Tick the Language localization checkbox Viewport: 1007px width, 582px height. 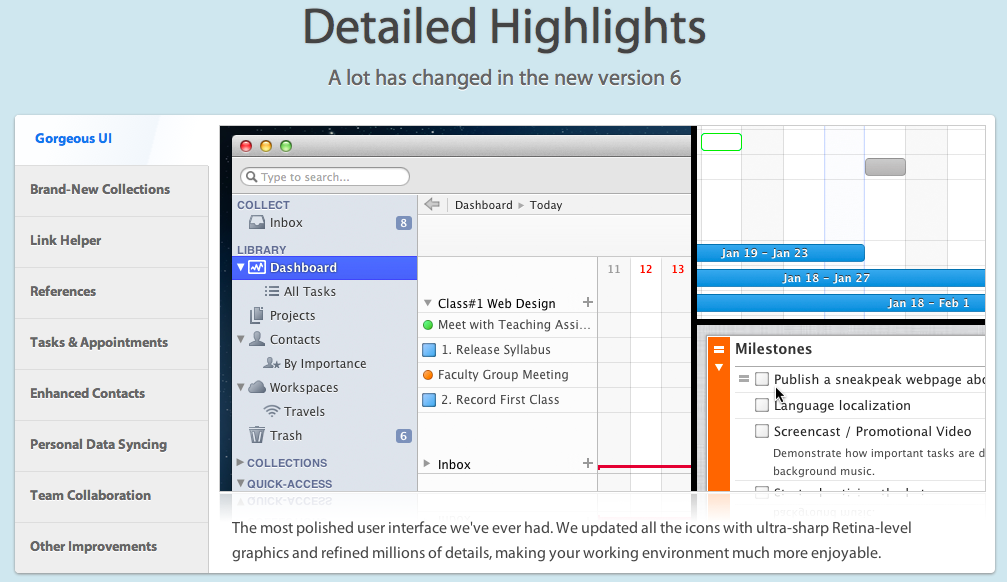pos(762,405)
